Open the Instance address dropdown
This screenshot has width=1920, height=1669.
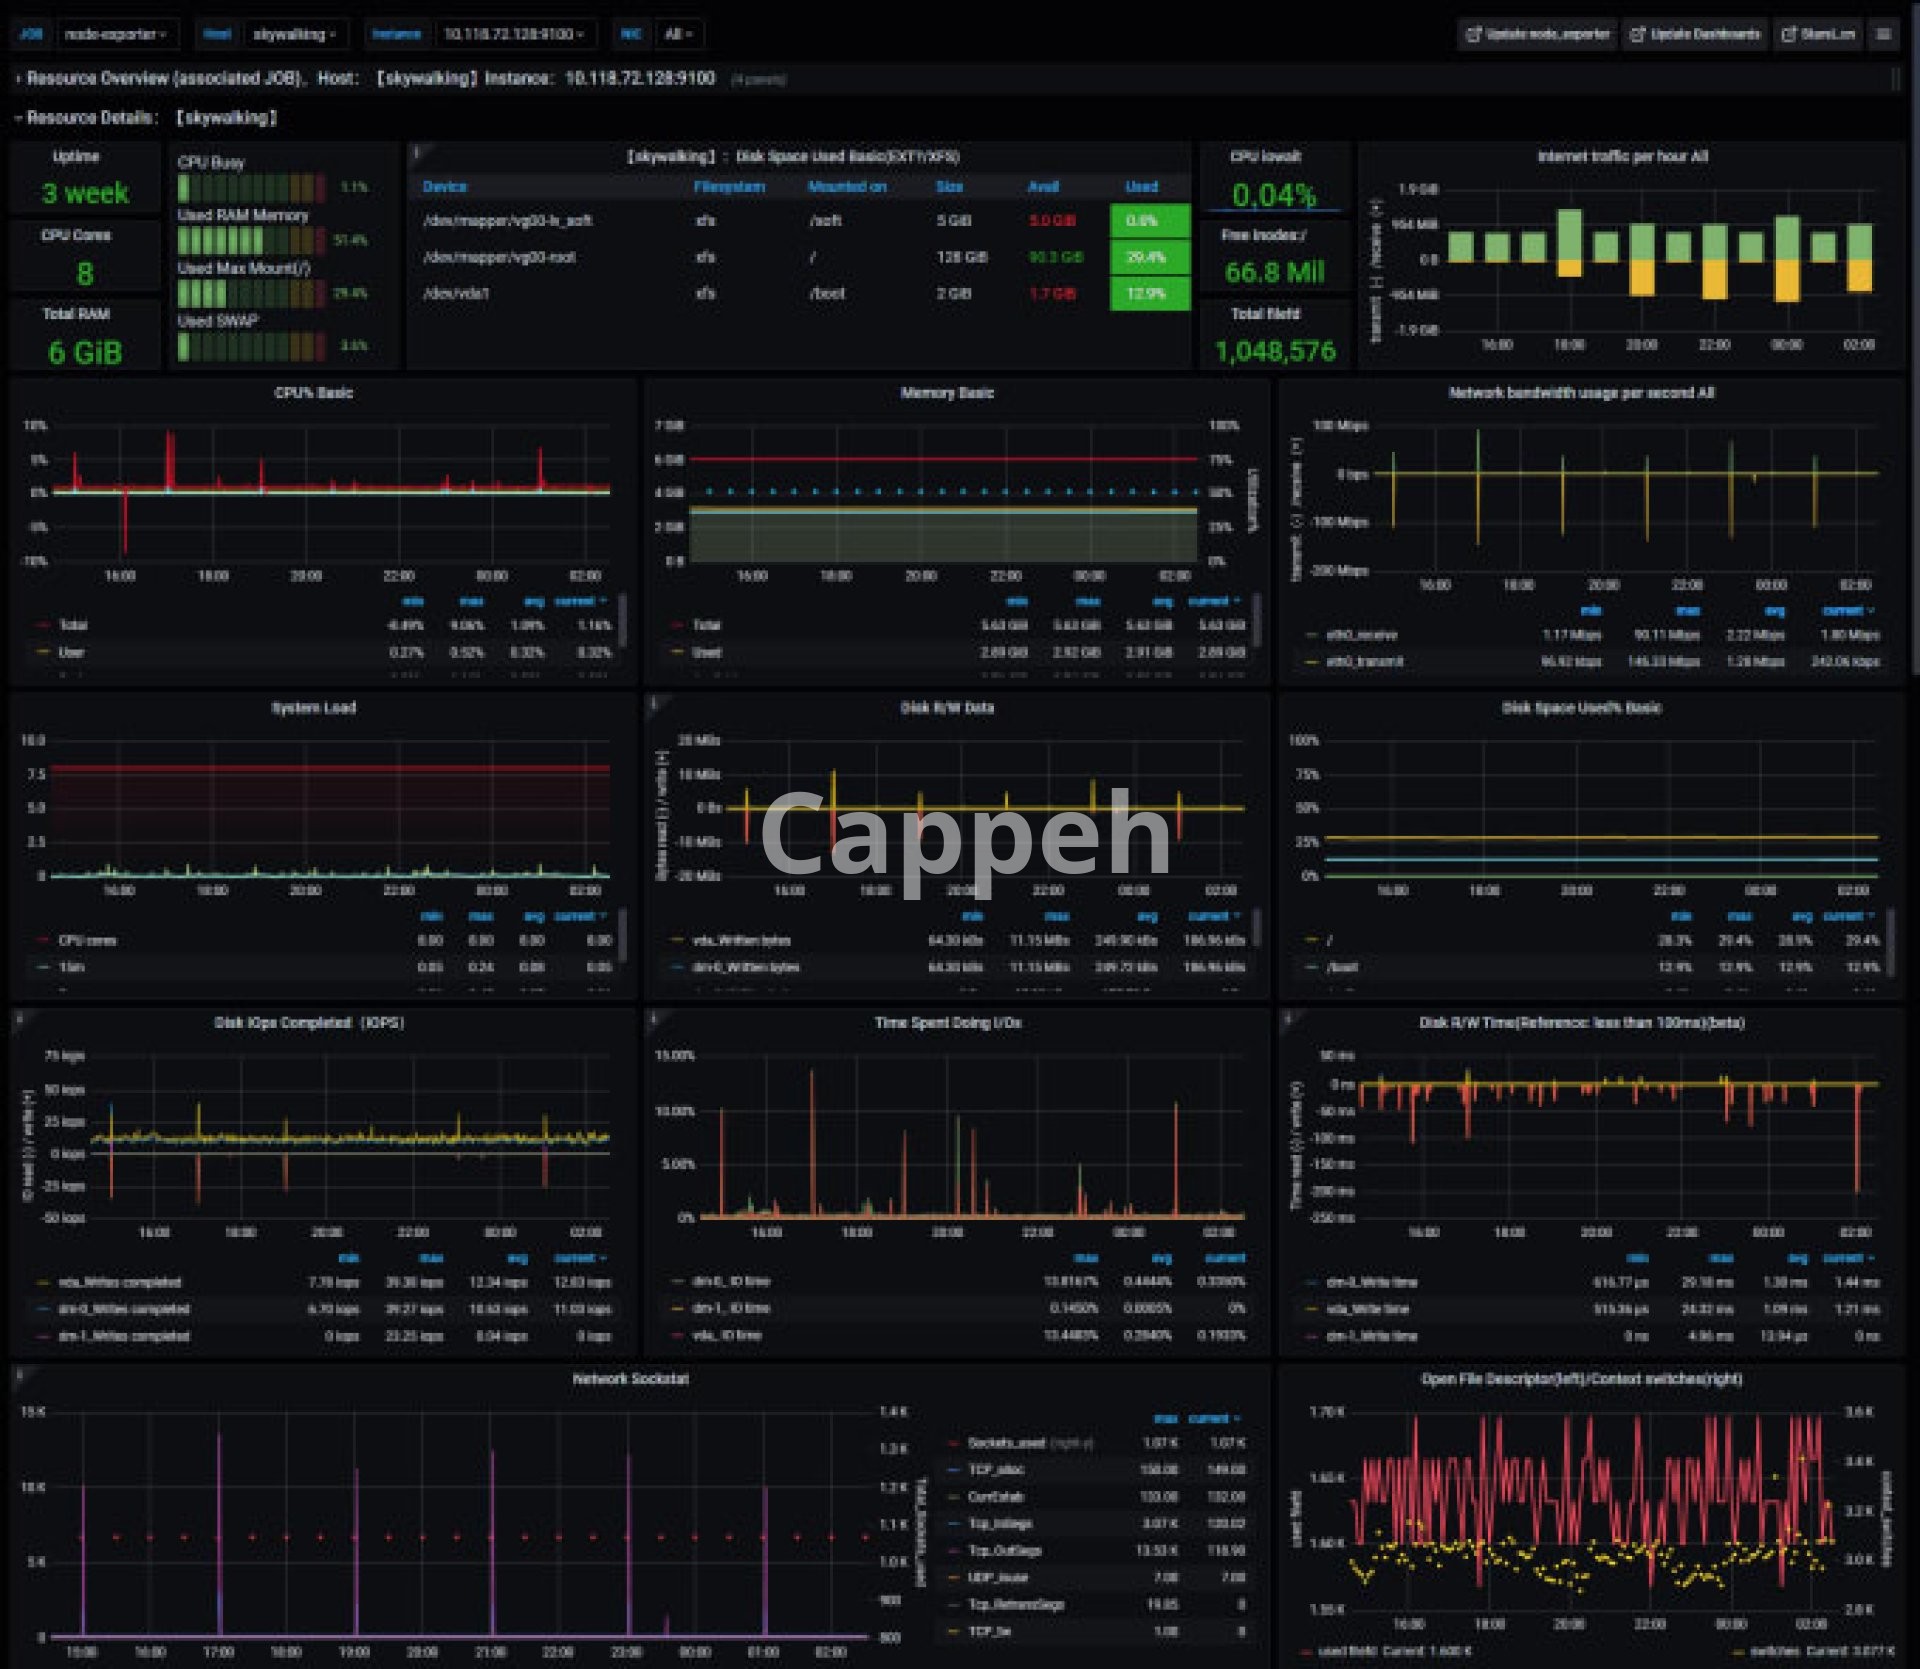pos(514,34)
